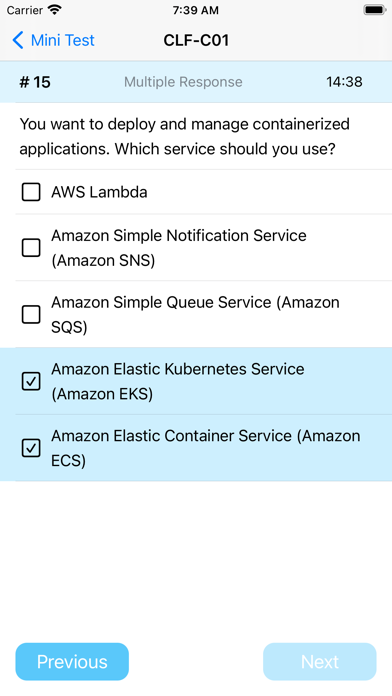This screenshot has width=392, height=696.
Task: Uncheck the Amazon ECS checkbox
Action: 31,448
